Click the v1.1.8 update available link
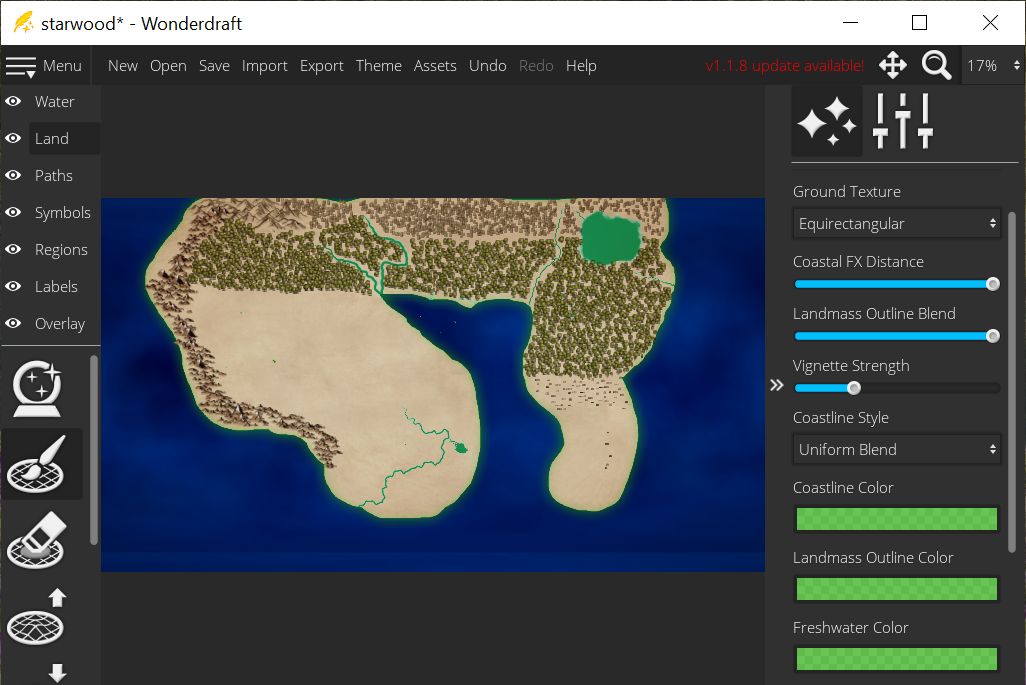The image size is (1026, 685). (x=784, y=66)
